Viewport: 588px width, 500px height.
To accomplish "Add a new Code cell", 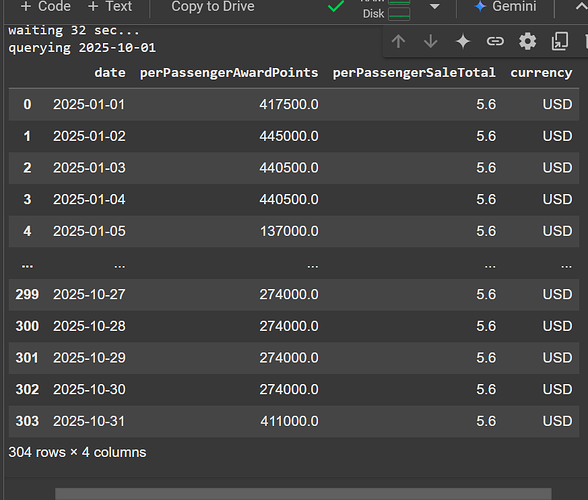I will pos(45,6).
